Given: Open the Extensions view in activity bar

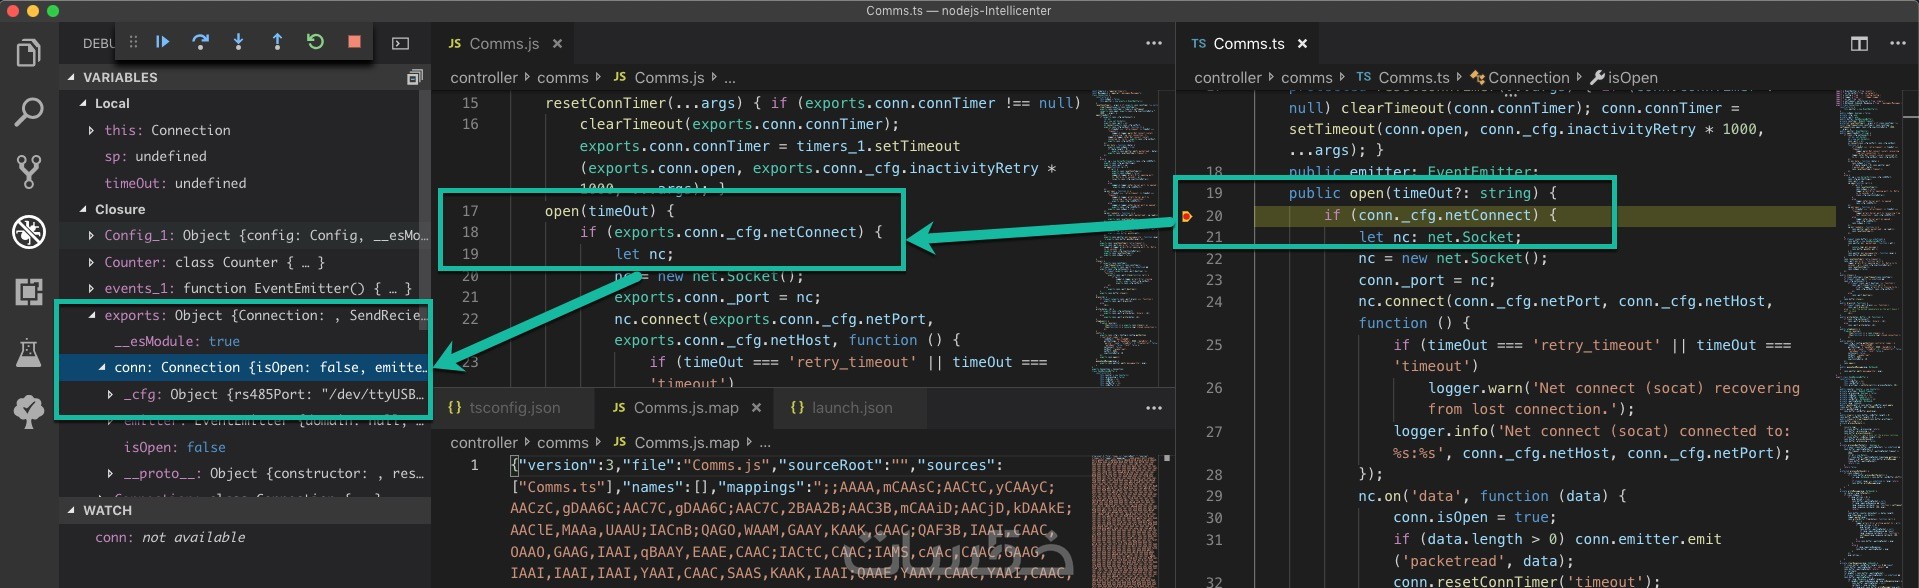Looking at the screenshot, I should coord(29,292).
